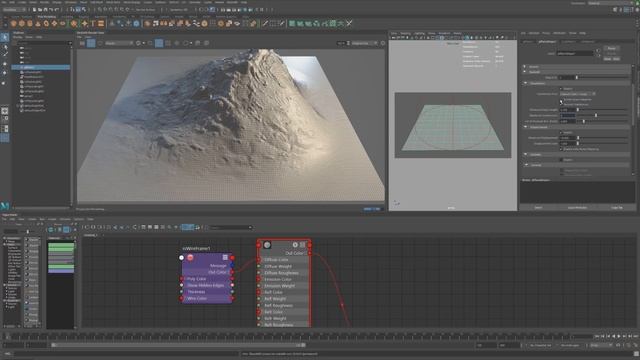Change view mode icon on Wireframe1 node
Viewport: 640px width, 360px height.
(x=225, y=258)
